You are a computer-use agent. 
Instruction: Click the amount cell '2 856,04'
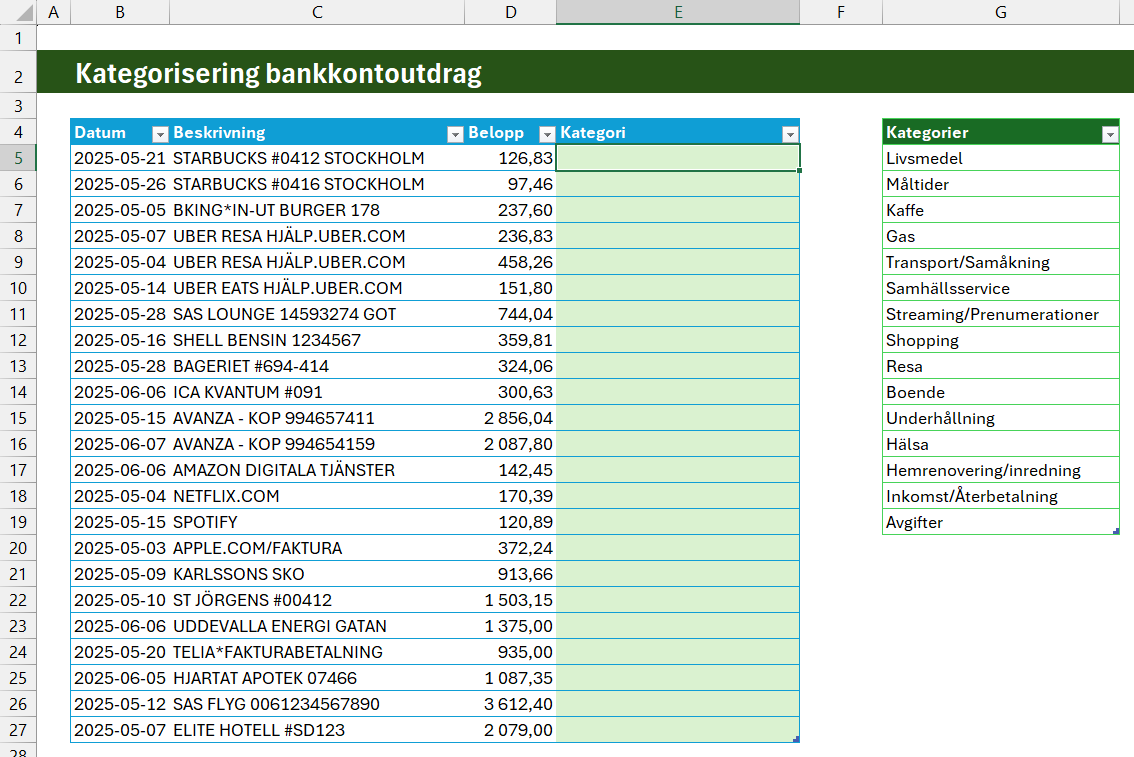(511, 418)
